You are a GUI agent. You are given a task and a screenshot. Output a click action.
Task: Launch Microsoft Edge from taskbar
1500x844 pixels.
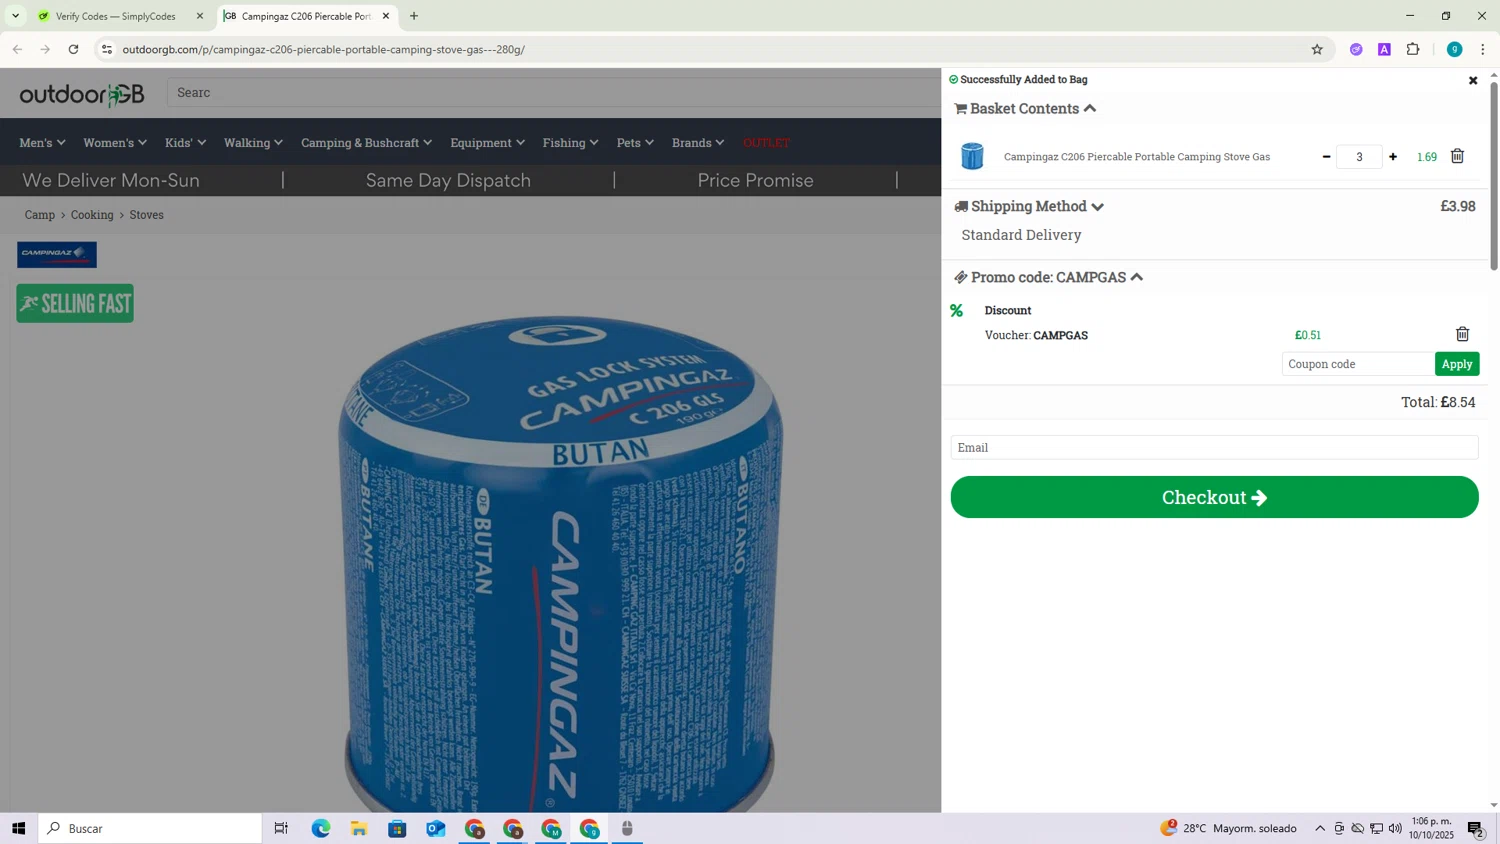(320, 828)
